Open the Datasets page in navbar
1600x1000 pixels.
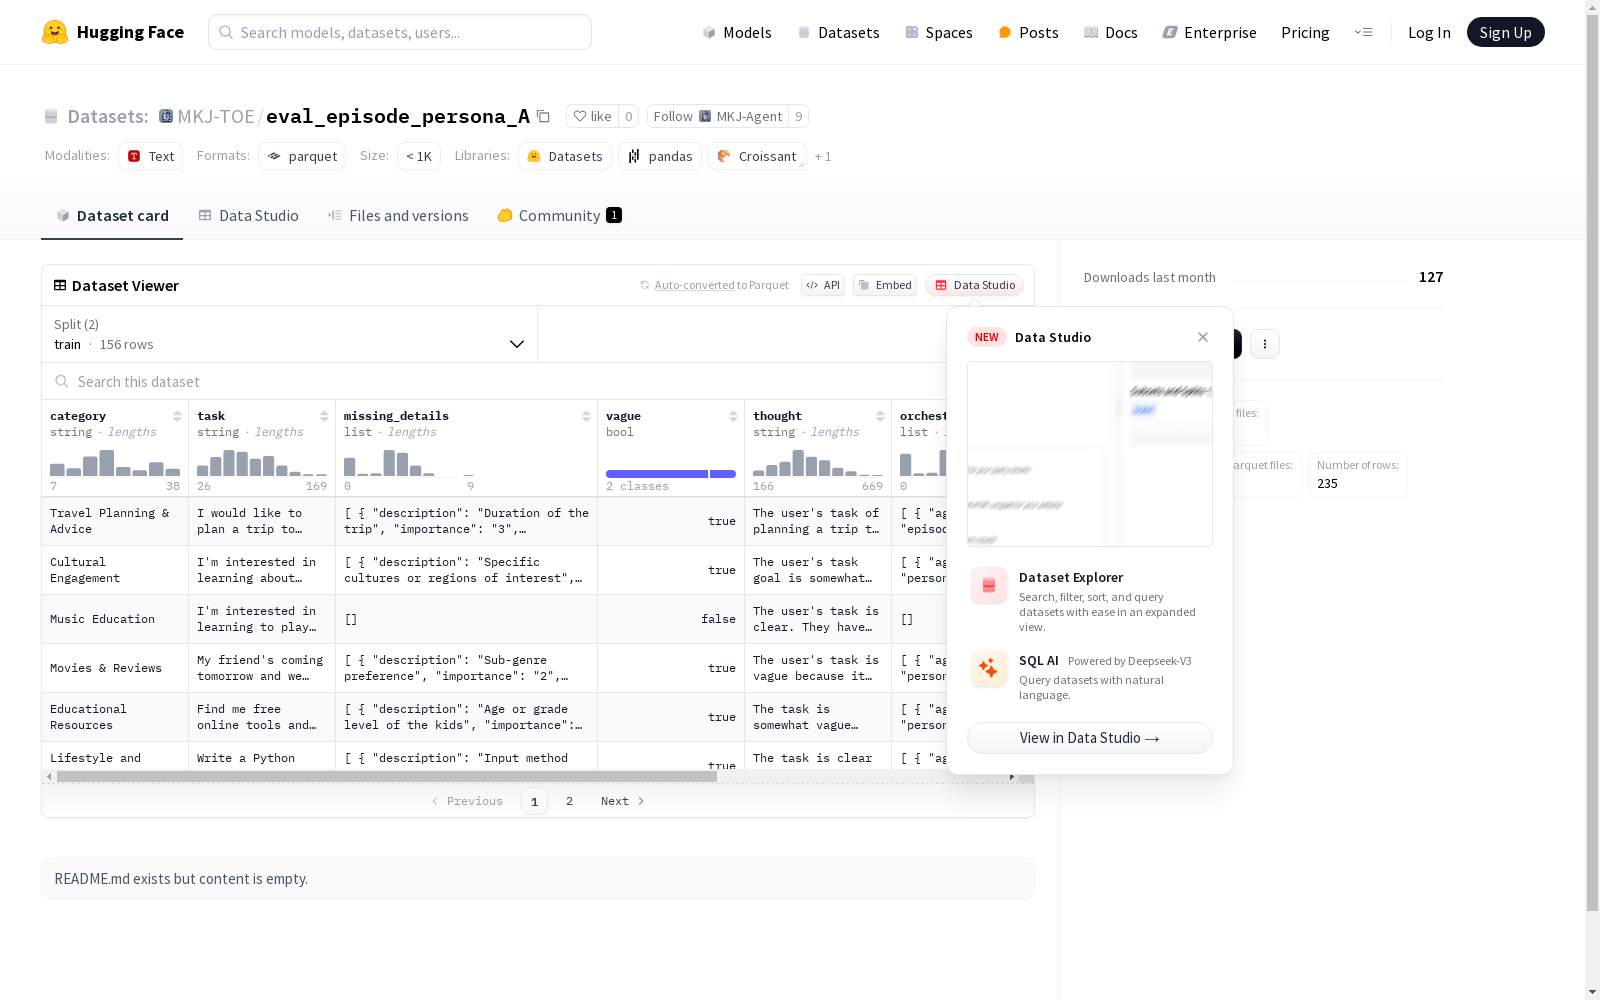(838, 32)
